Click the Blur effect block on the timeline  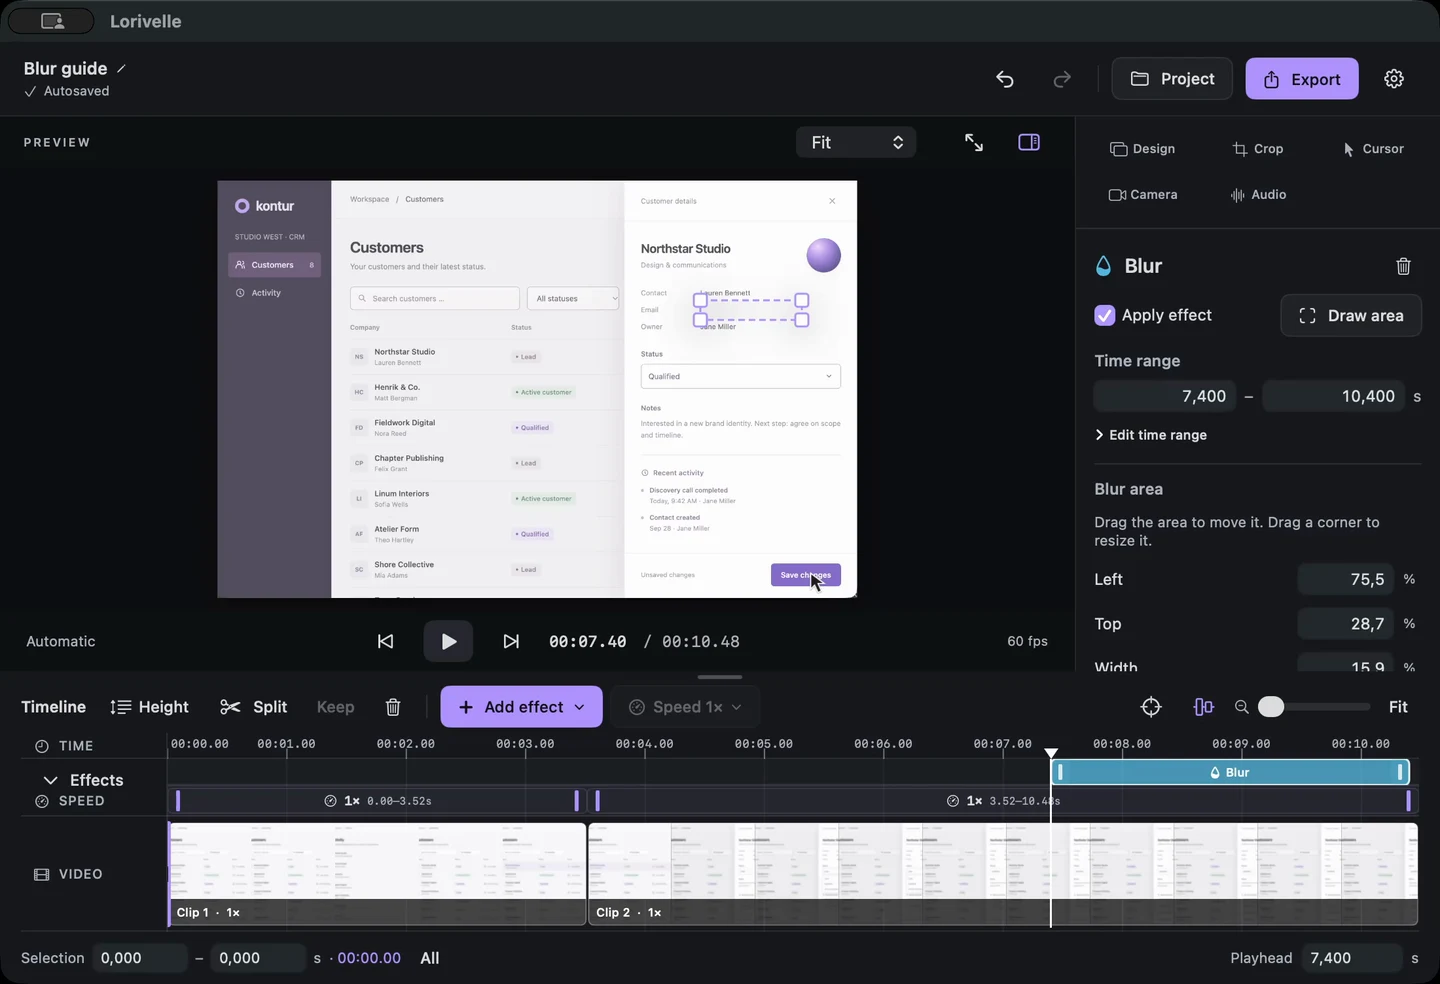(1230, 772)
